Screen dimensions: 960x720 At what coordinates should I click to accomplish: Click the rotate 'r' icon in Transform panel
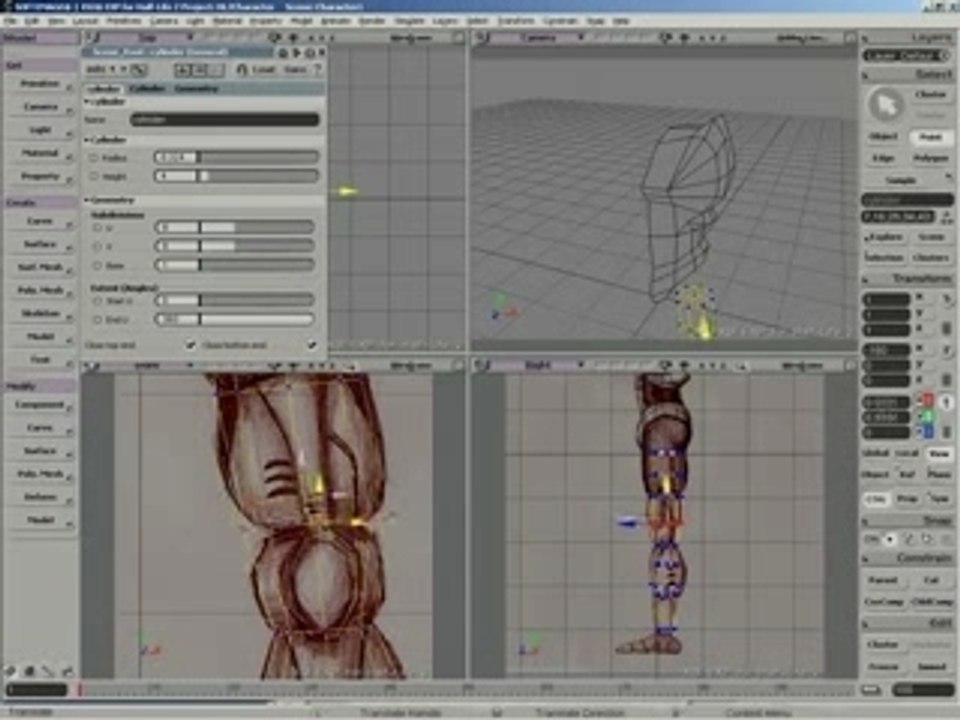(947, 351)
